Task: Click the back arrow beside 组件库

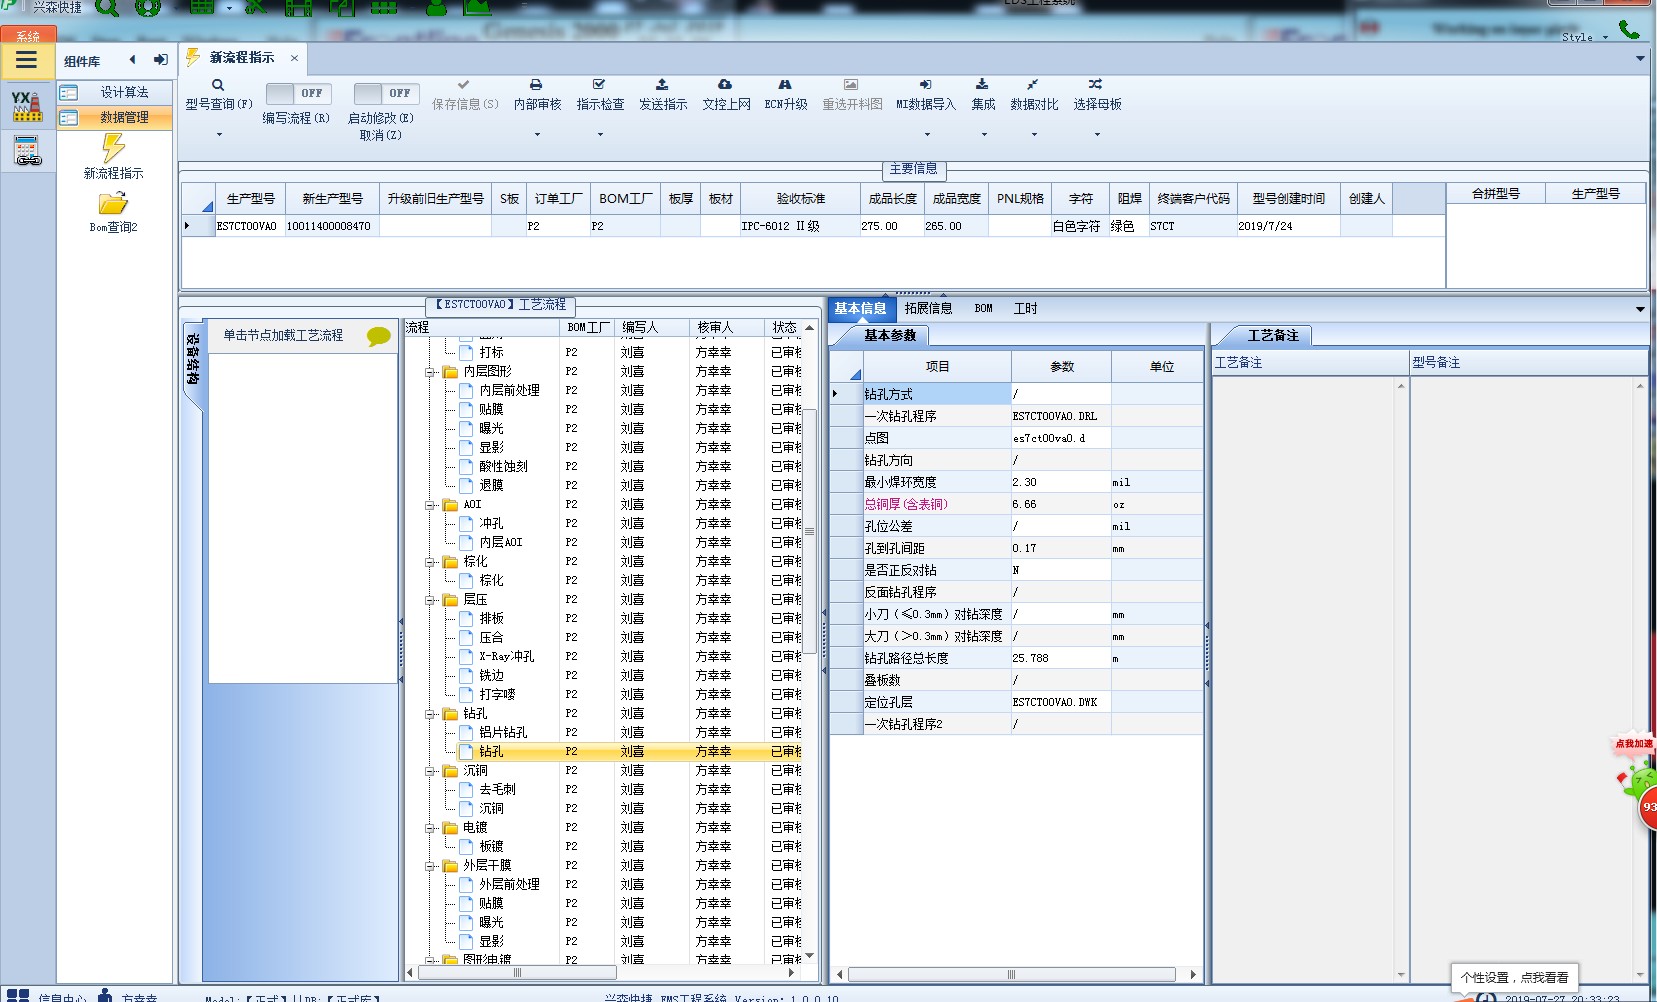Action: [x=132, y=60]
